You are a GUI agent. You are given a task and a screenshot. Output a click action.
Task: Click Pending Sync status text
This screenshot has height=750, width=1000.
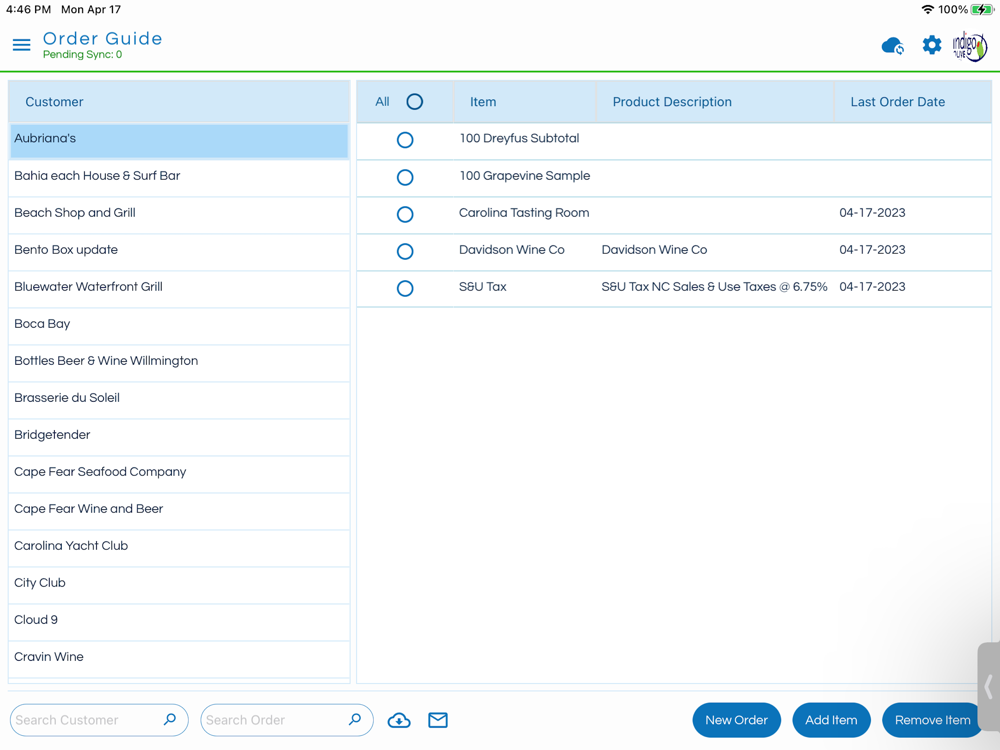tap(82, 55)
